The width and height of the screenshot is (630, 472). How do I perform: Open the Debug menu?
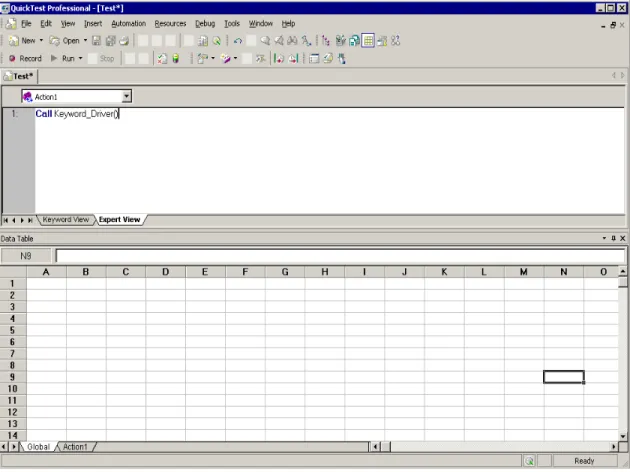(205, 24)
